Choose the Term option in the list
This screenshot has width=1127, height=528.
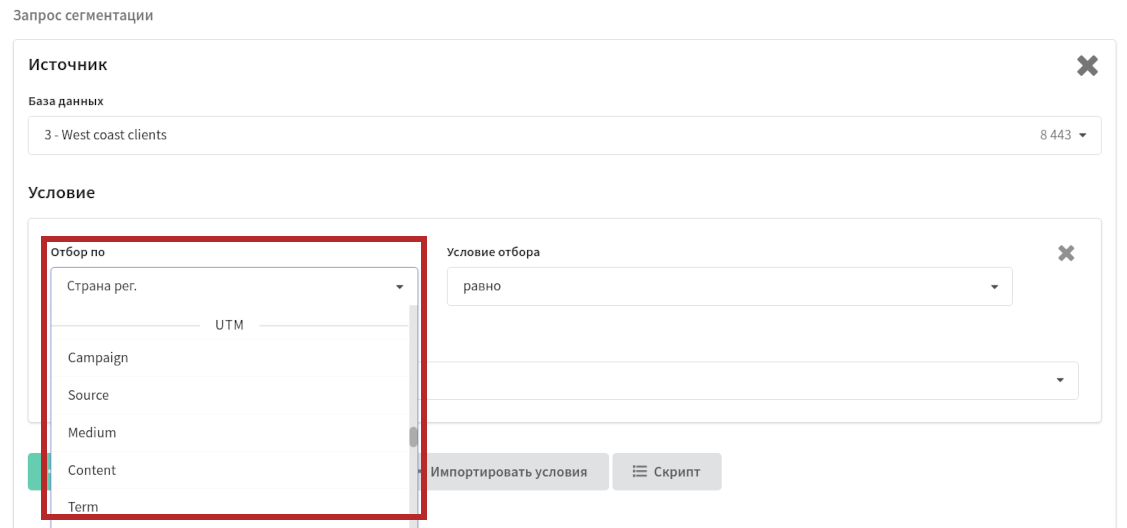tap(230, 506)
